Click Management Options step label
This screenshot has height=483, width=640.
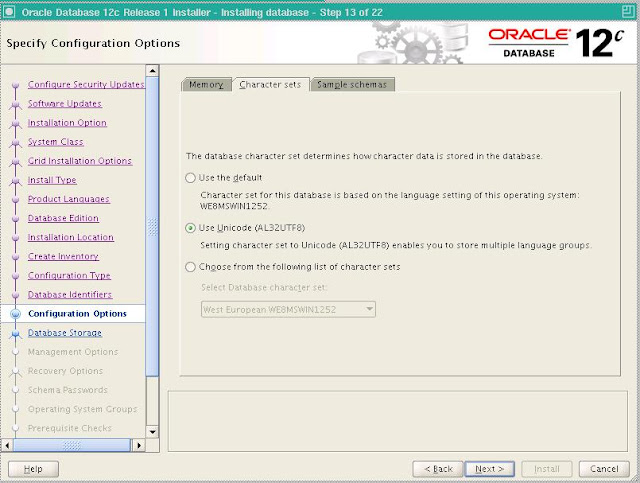73,352
